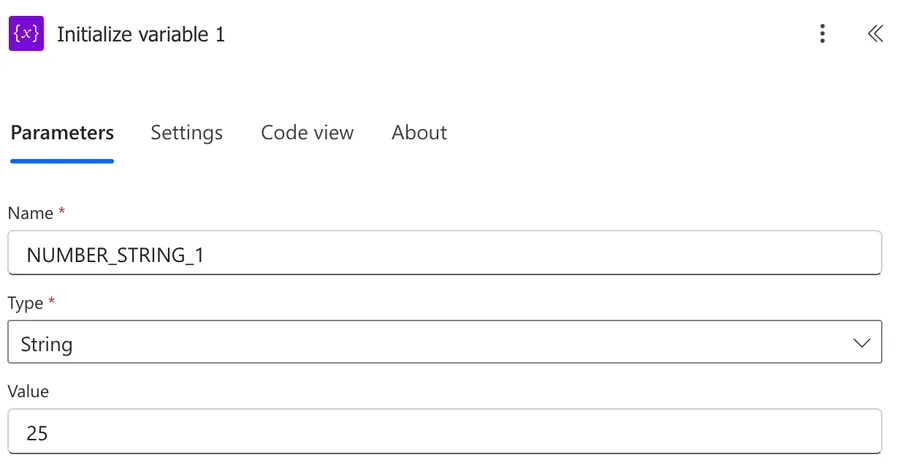Open the three-dot more options menu
900x473 pixels.
point(822,34)
